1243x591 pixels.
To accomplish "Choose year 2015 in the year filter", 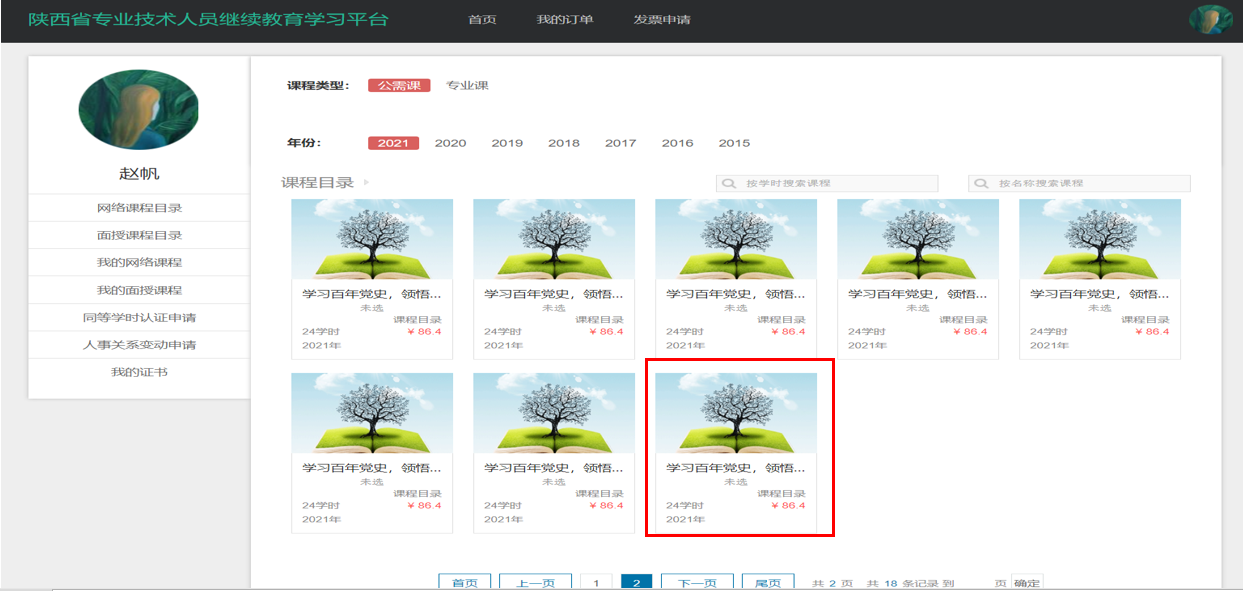I will point(734,143).
